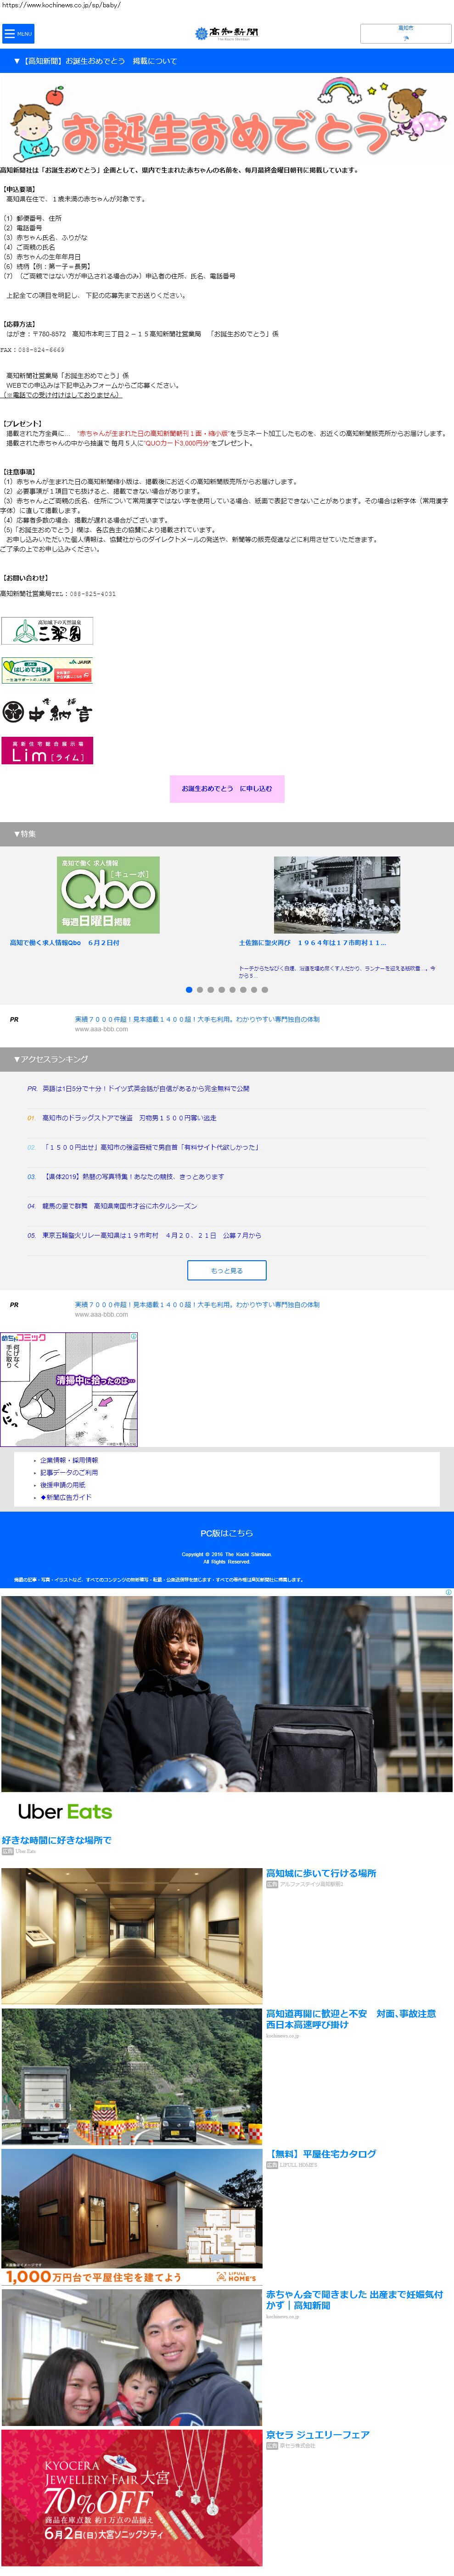Collapse the 特集 section header
The image size is (454, 2576).
227,834
